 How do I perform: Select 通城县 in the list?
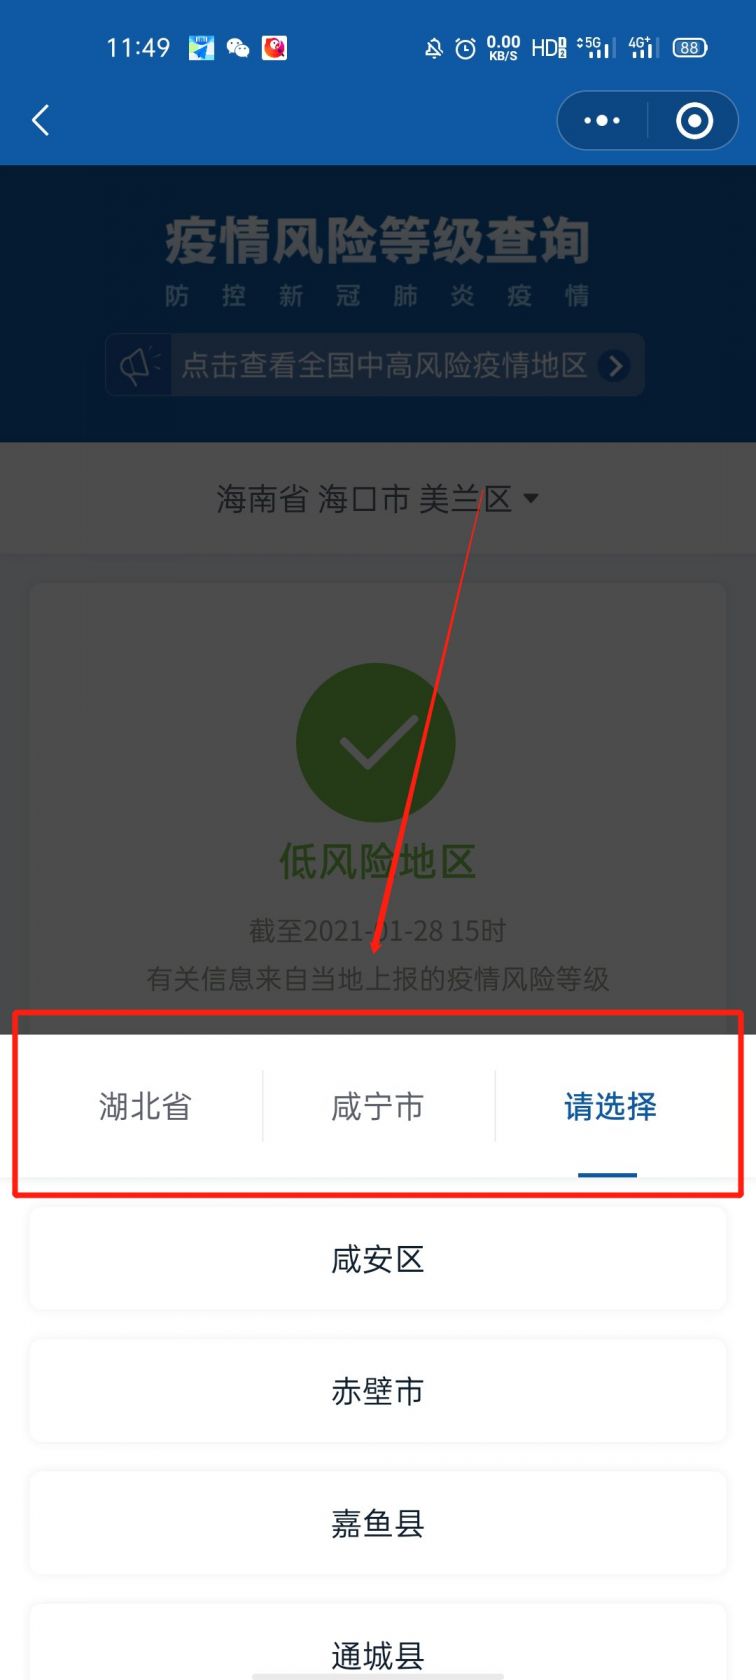pyautogui.click(x=378, y=1645)
